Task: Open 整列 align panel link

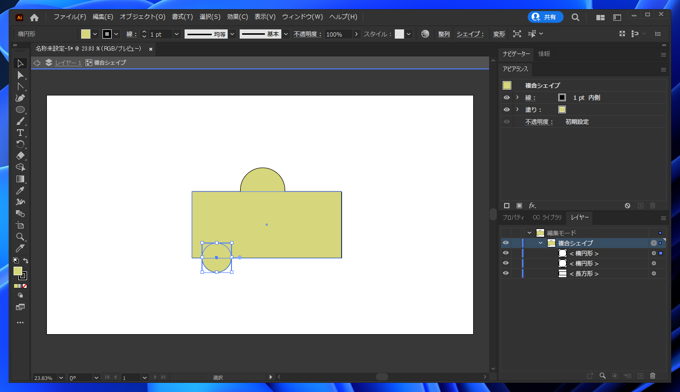Action: click(444, 34)
